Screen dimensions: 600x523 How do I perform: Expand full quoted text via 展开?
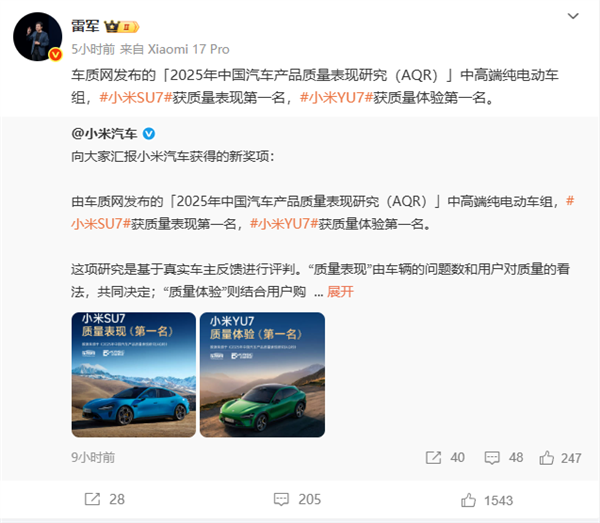click(340, 292)
